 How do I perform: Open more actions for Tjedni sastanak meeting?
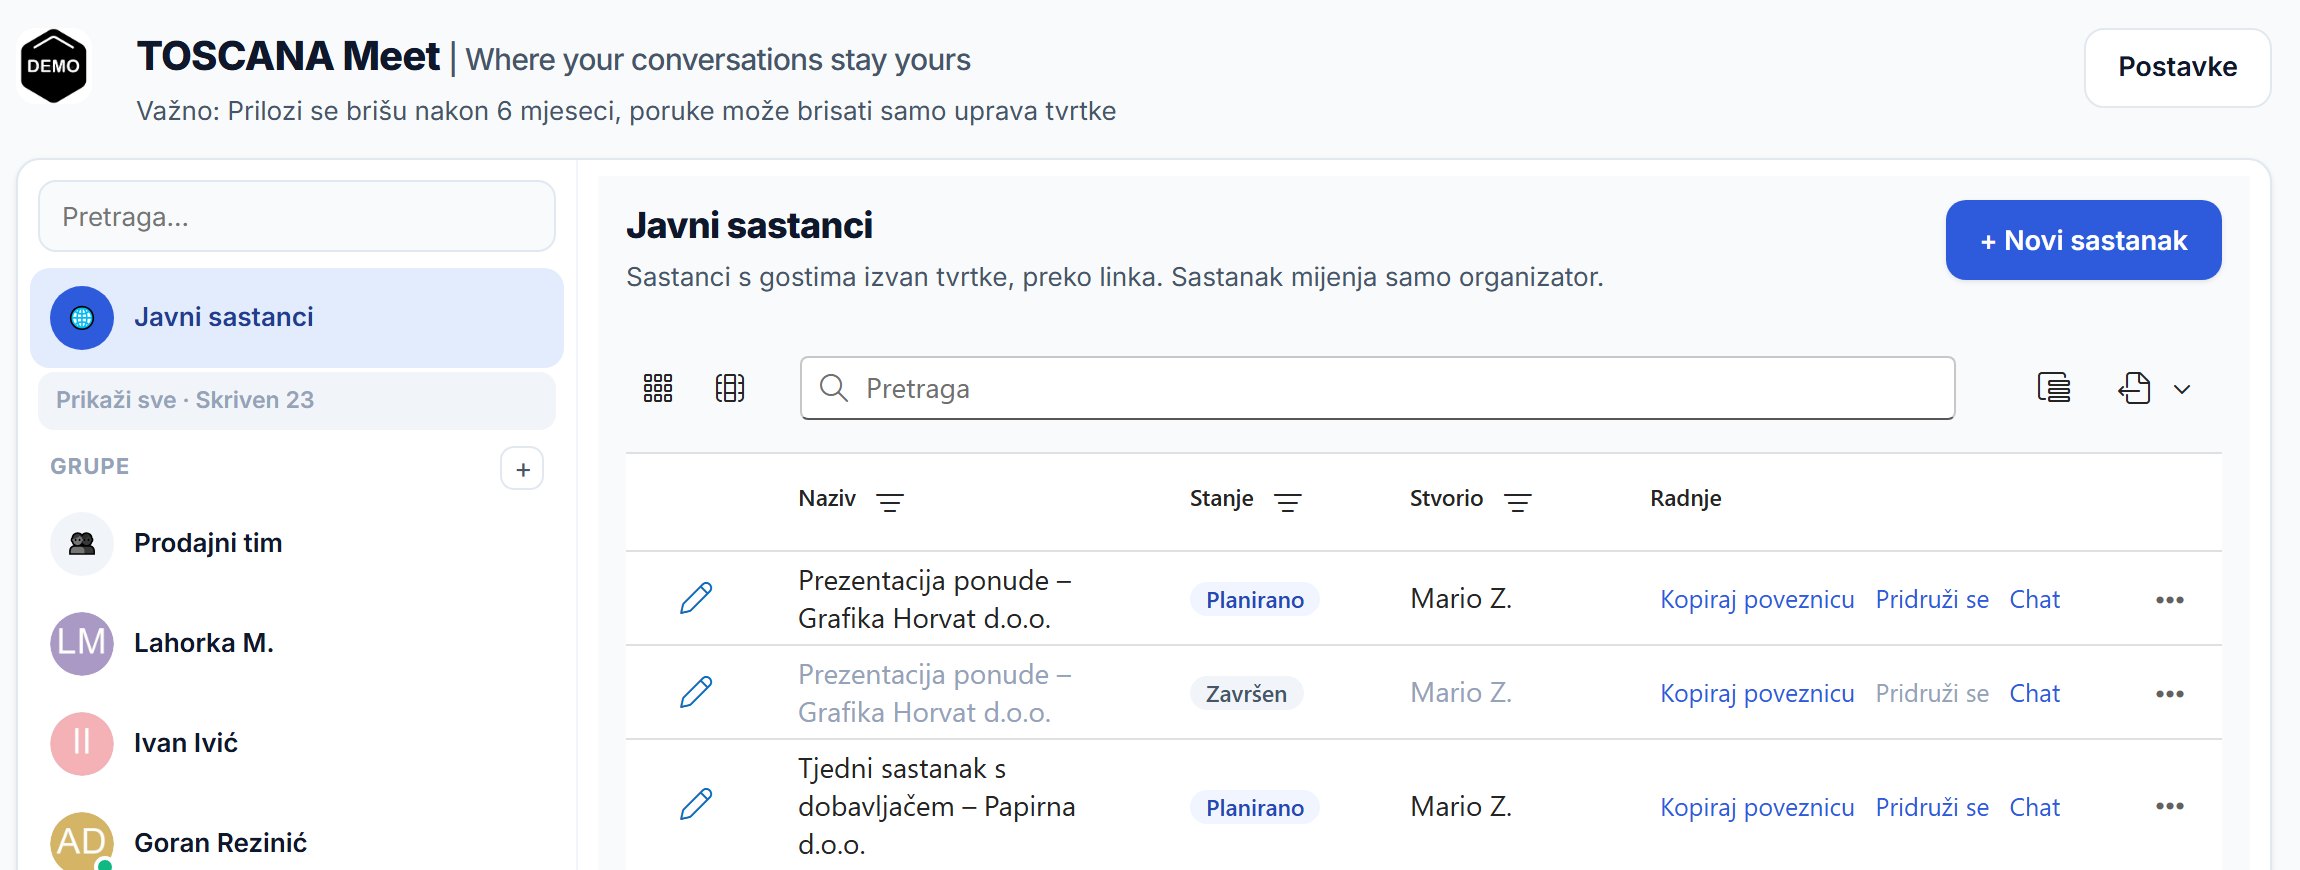[2169, 806]
